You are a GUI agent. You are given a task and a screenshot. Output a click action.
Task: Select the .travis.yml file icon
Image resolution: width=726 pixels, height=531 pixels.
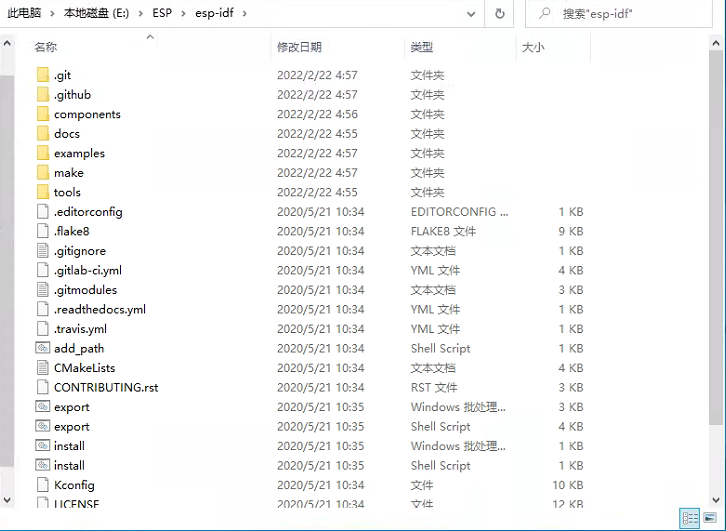tap(43, 328)
